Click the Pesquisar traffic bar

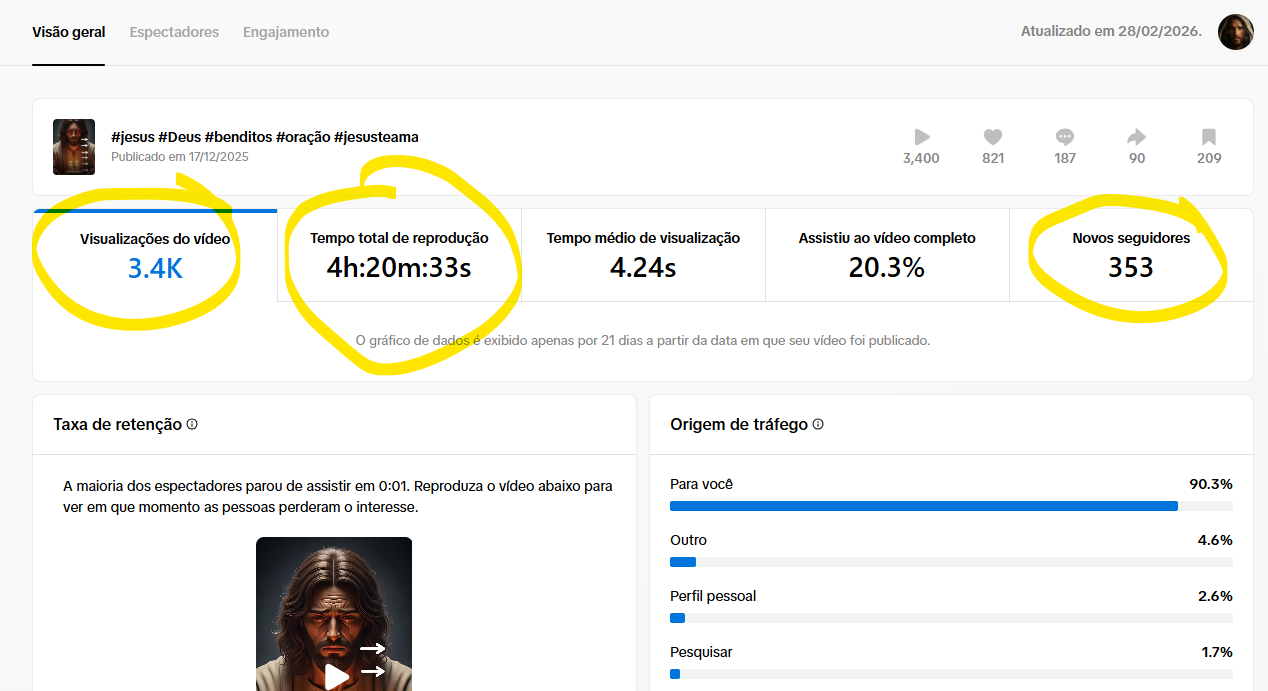pos(951,674)
